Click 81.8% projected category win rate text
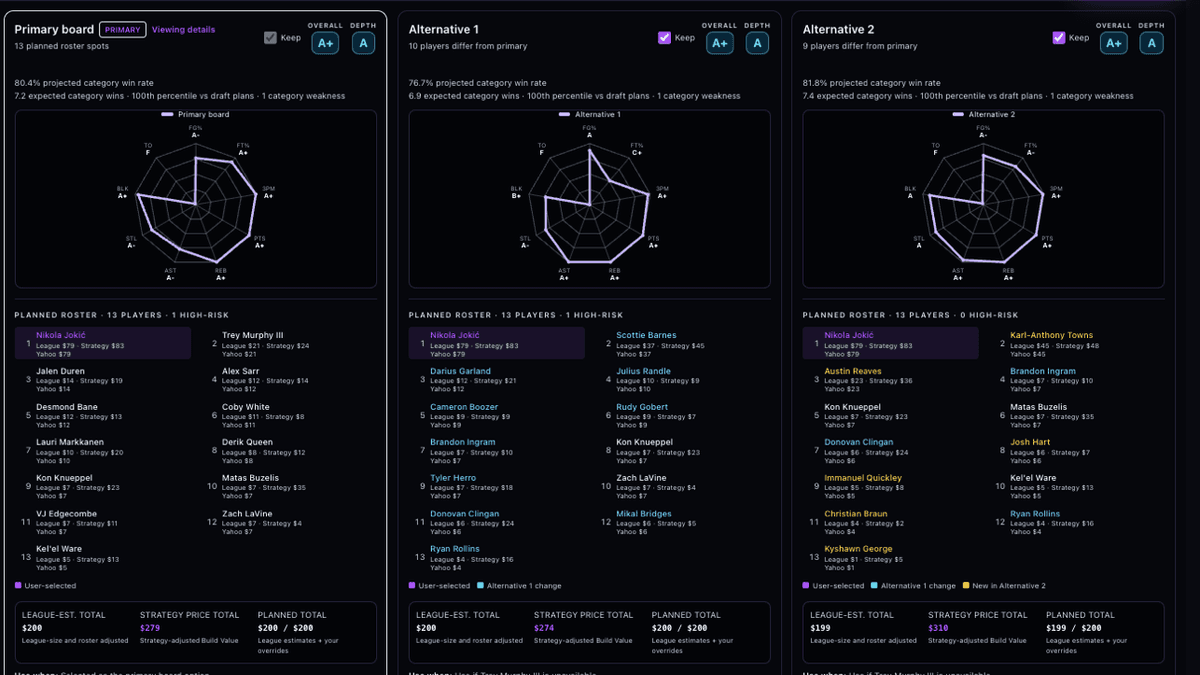 click(x=871, y=83)
